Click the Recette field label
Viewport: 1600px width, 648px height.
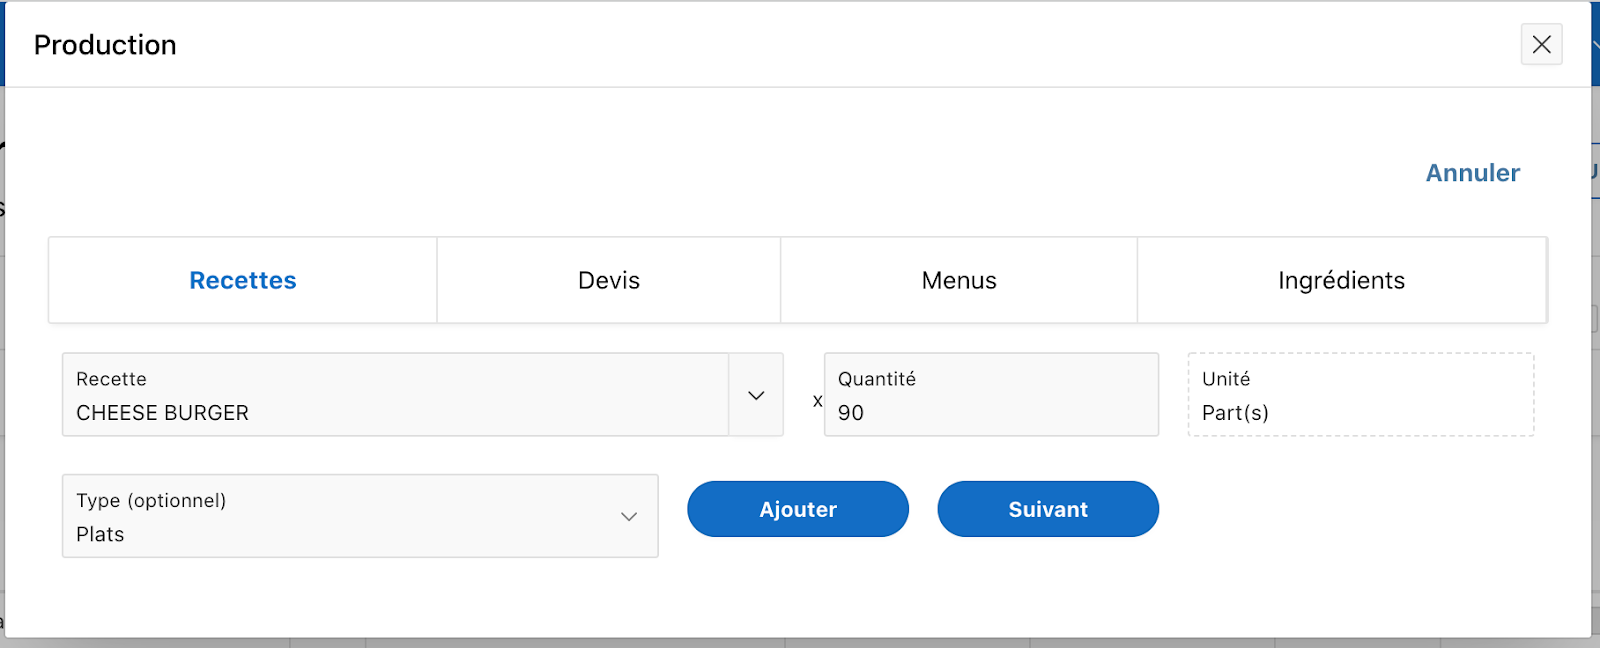click(111, 379)
